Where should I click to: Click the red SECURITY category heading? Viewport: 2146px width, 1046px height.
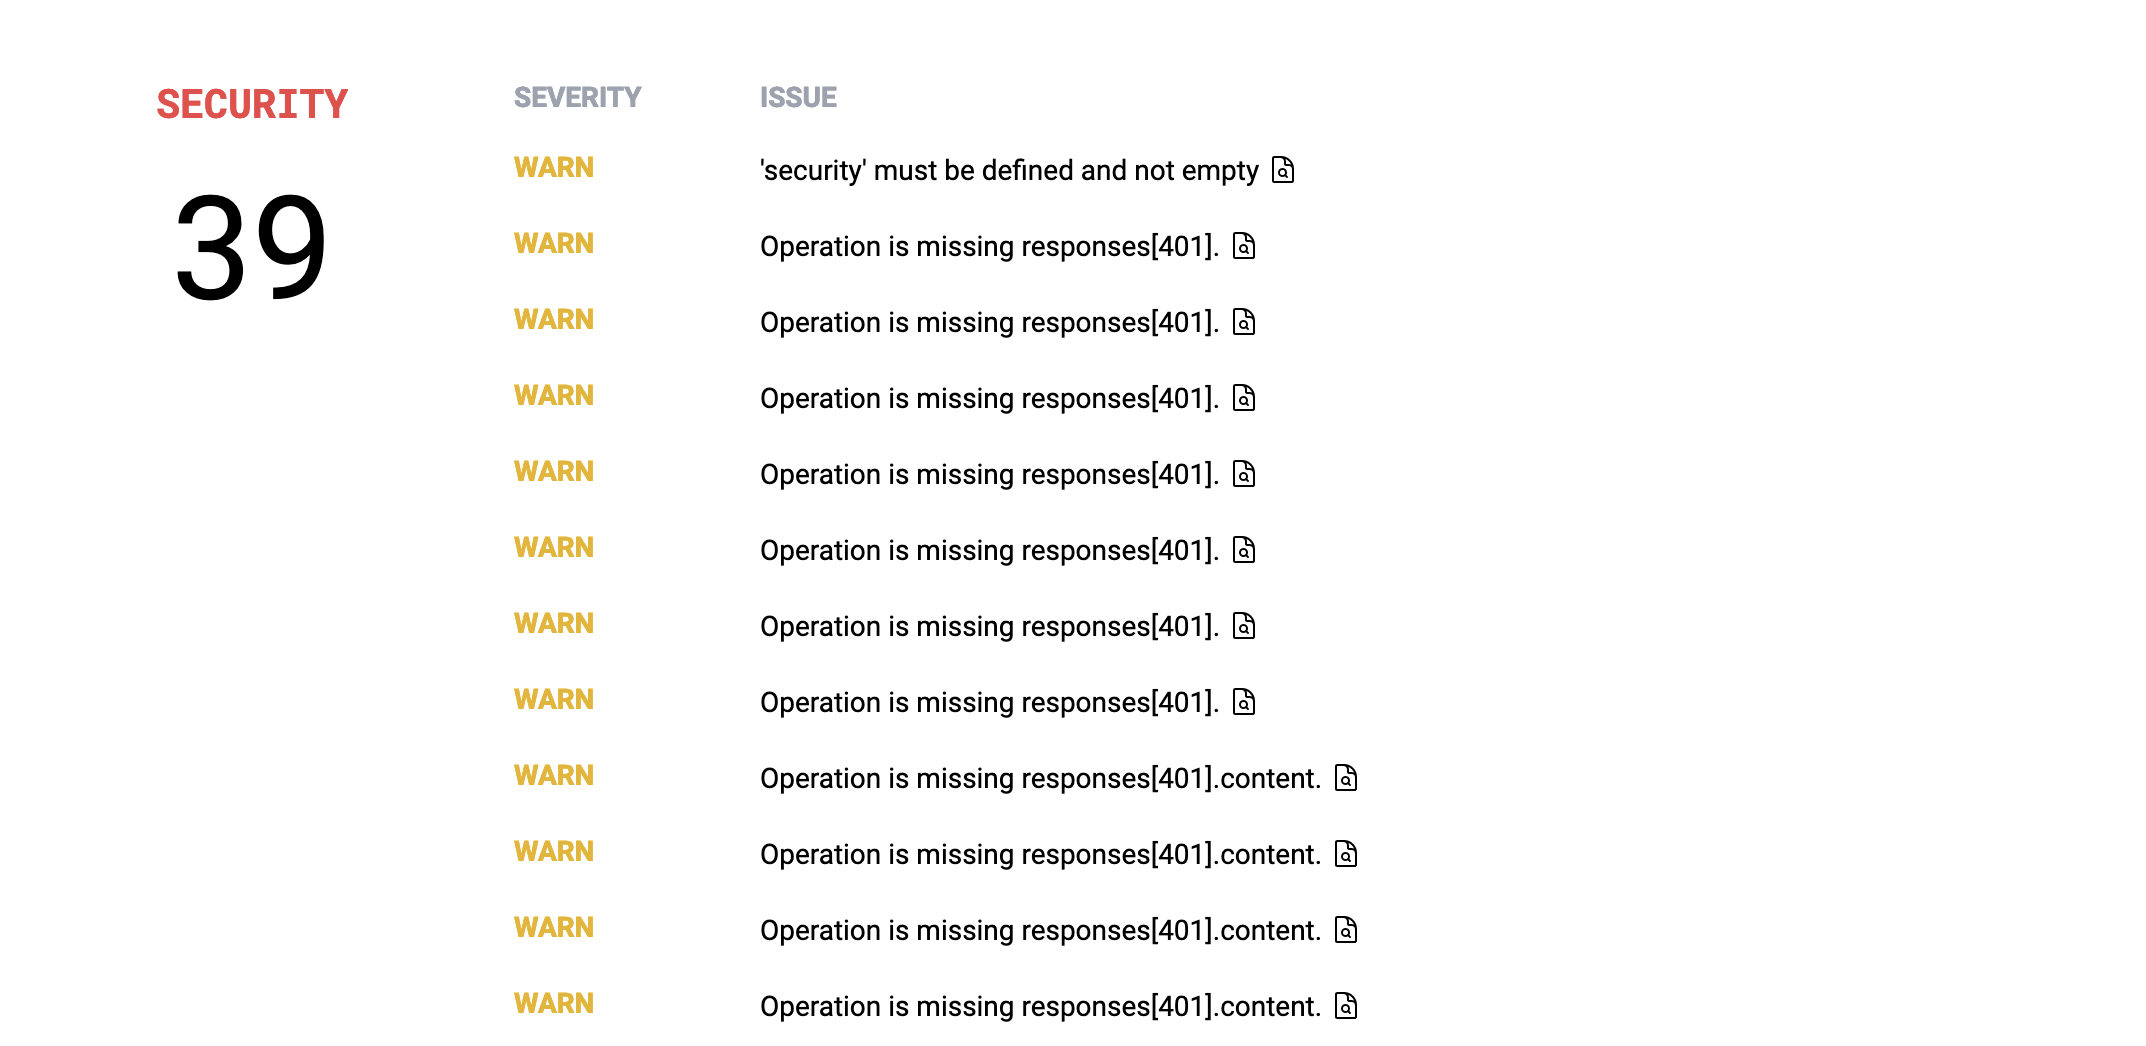click(x=252, y=105)
